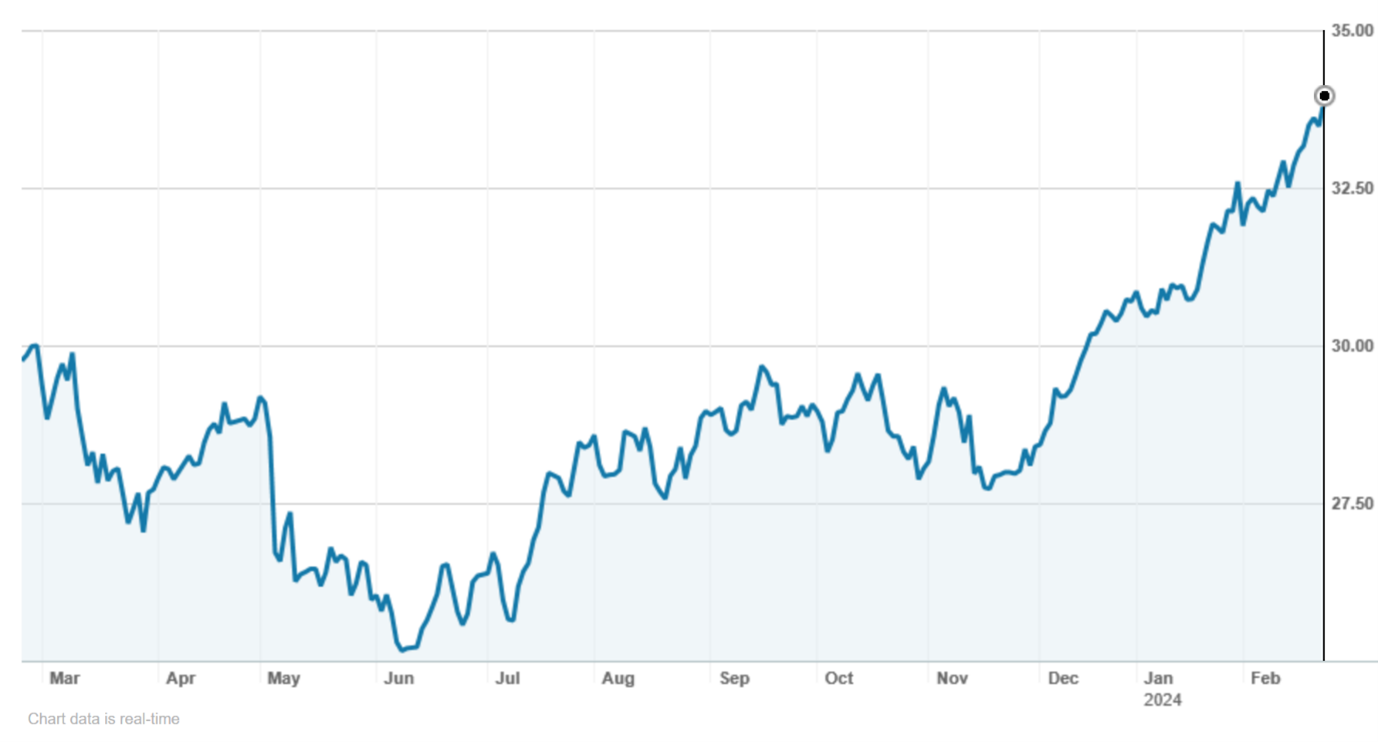Image resolution: width=1378 pixels, height=742 pixels.
Task: Select the Apr month label
Action: tap(181, 679)
